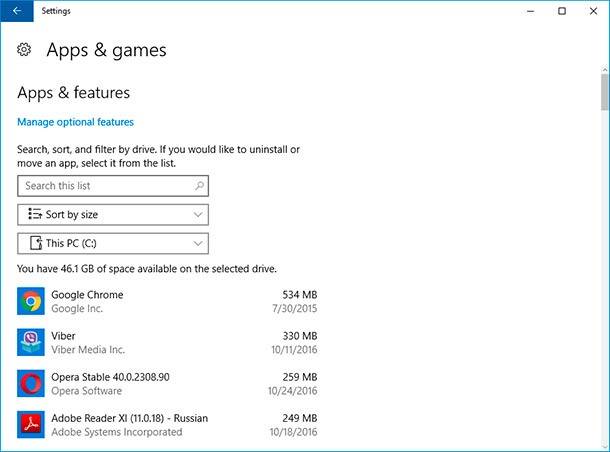Click the 534 MB size value
The width and height of the screenshot is (610, 452).
coord(300,295)
